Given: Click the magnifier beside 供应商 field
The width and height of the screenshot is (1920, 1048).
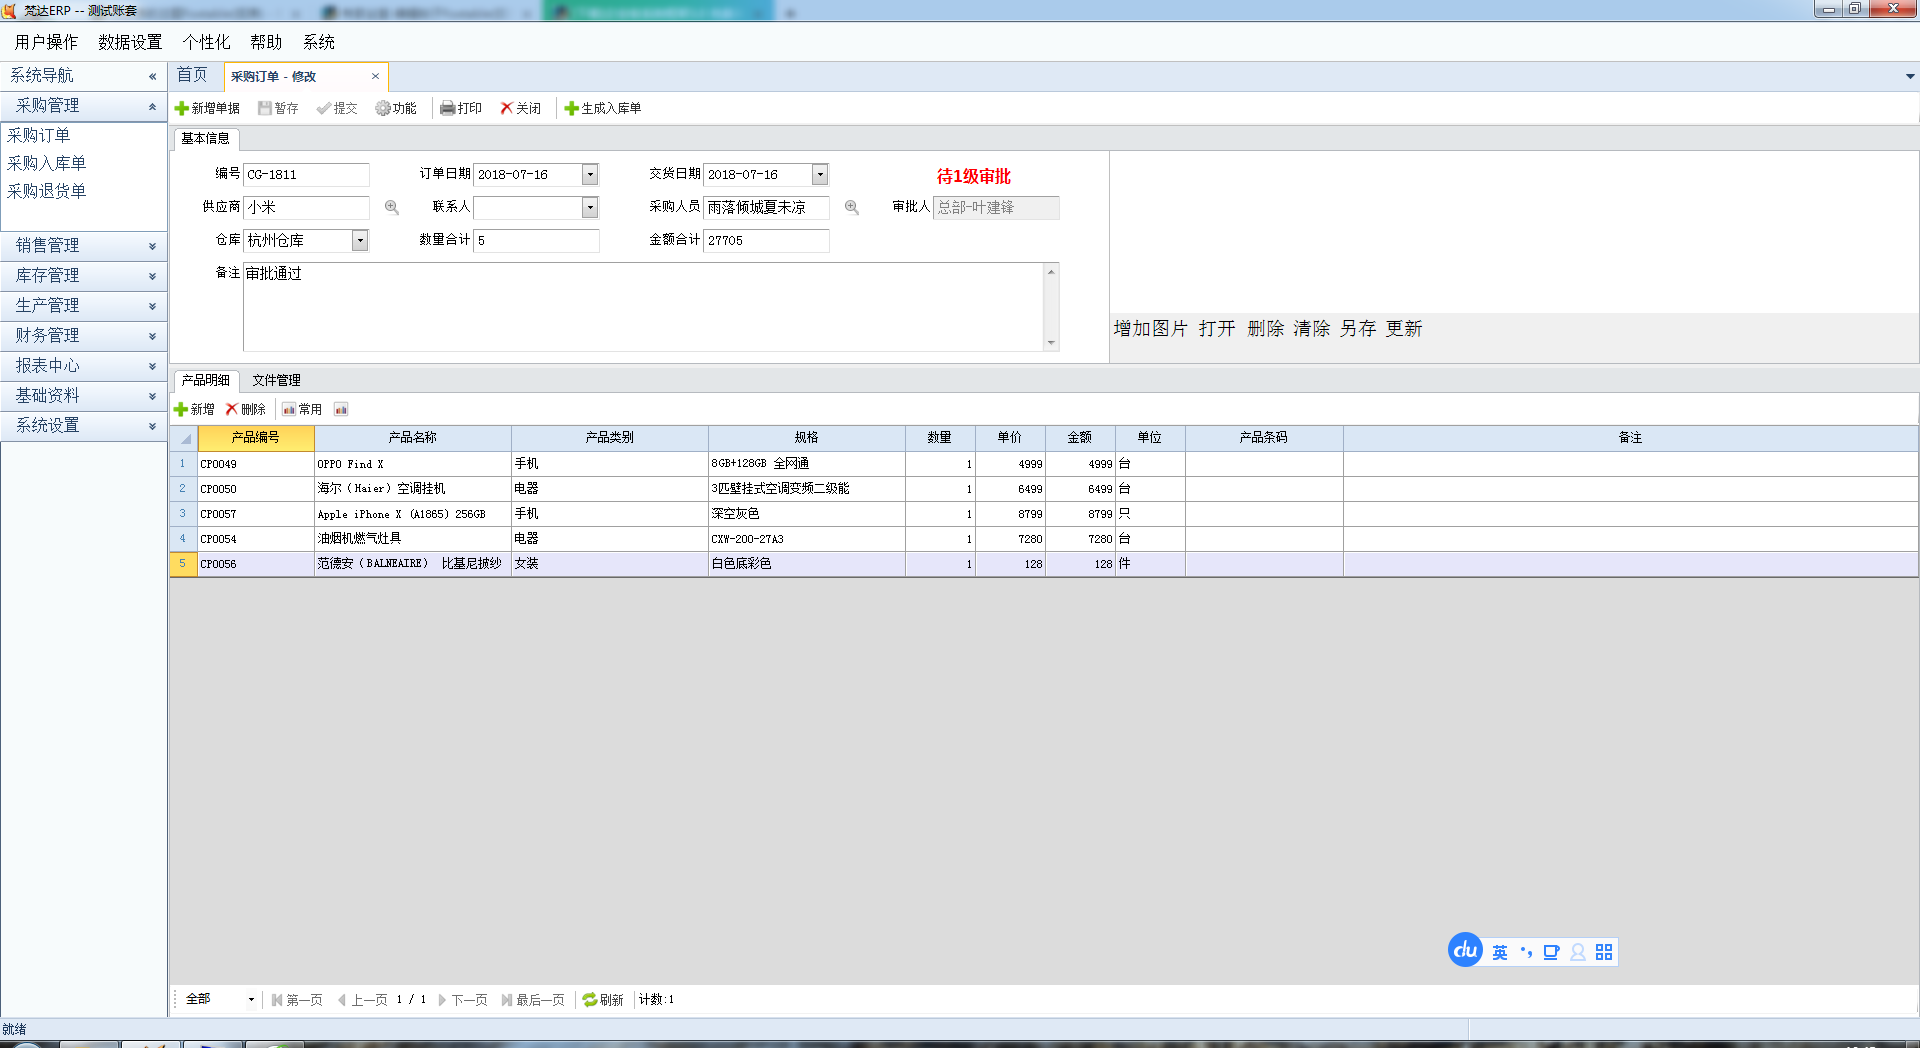Looking at the screenshot, I should point(392,207).
